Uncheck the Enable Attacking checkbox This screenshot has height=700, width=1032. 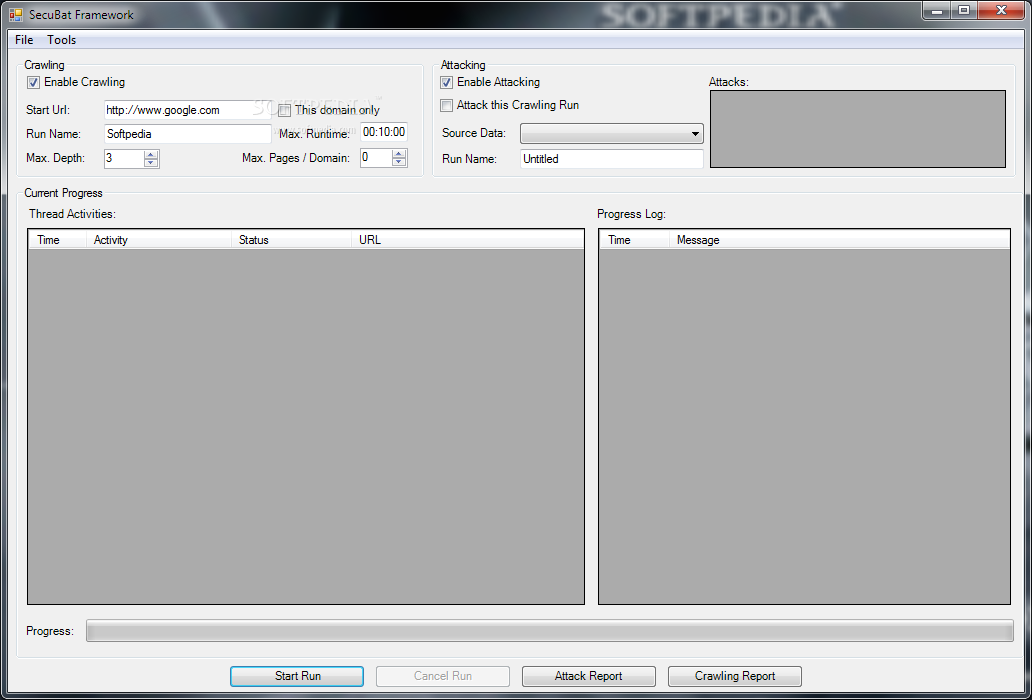(447, 82)
